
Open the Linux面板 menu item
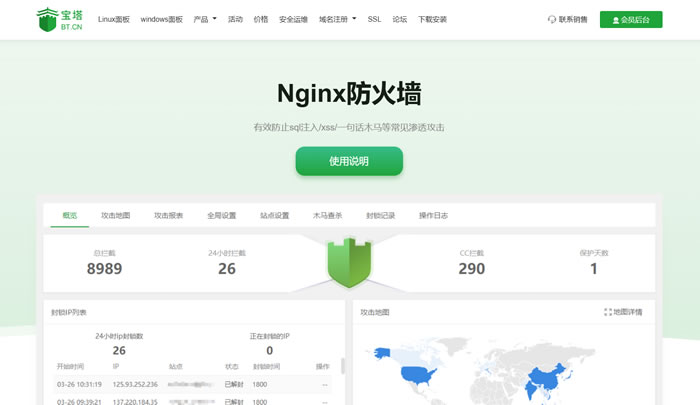click(115, 19)
